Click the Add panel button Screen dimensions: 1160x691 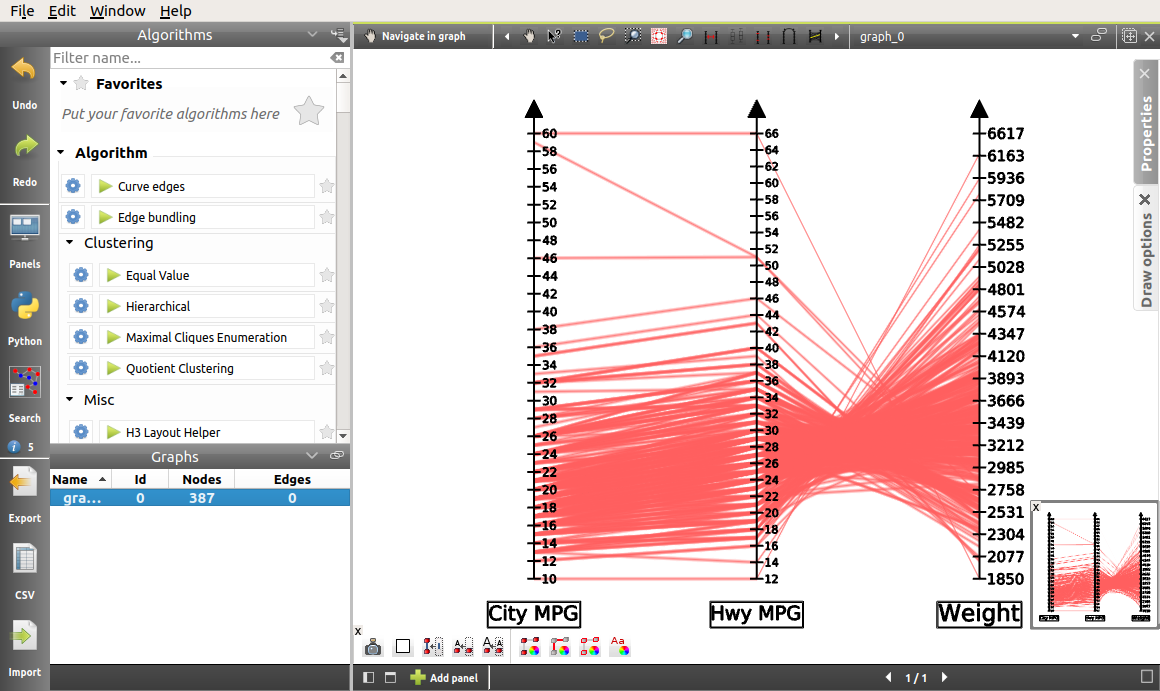[444, 678]
